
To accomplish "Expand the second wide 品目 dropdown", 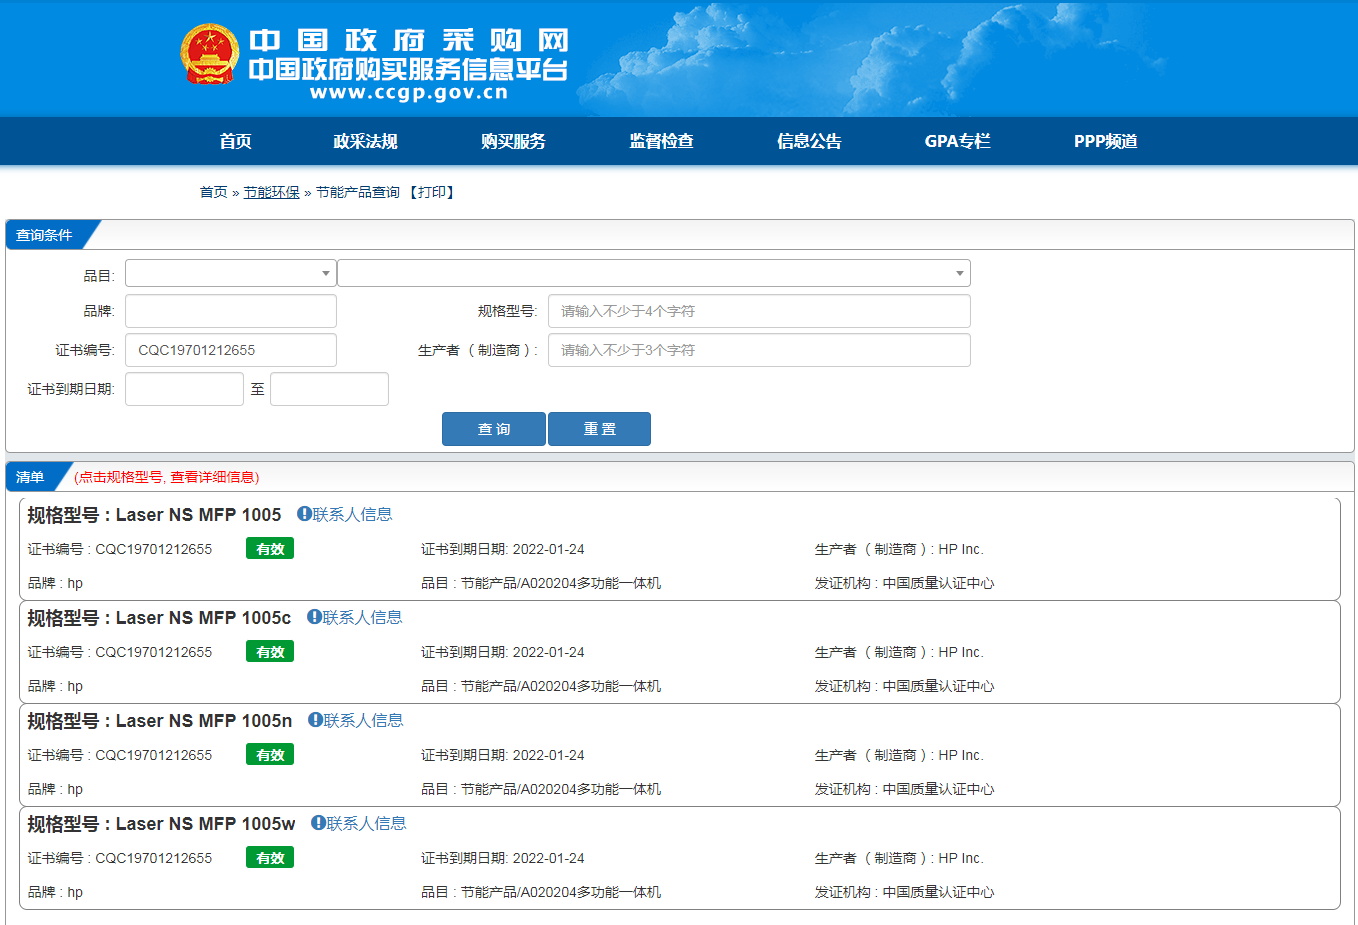I will (x=653, y=273).
